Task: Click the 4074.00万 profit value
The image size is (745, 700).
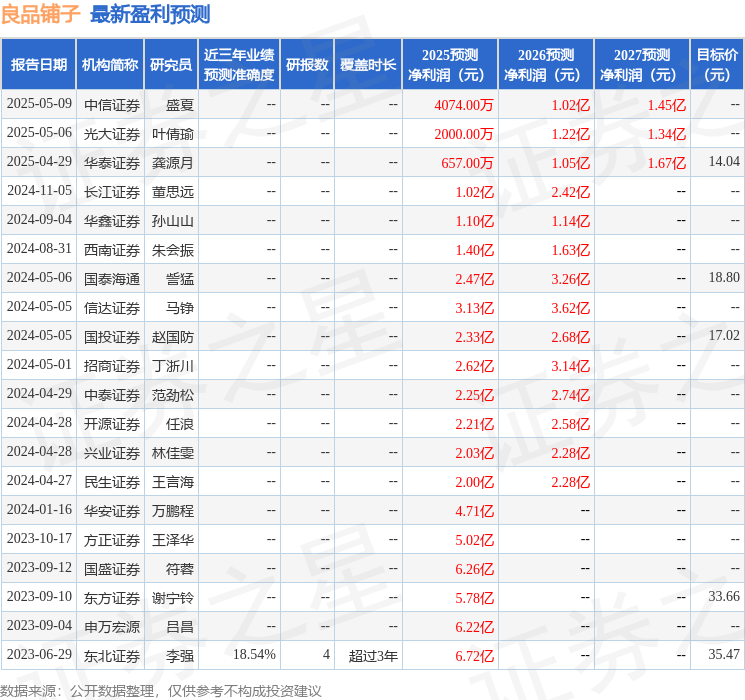Action: click(464, 105)
